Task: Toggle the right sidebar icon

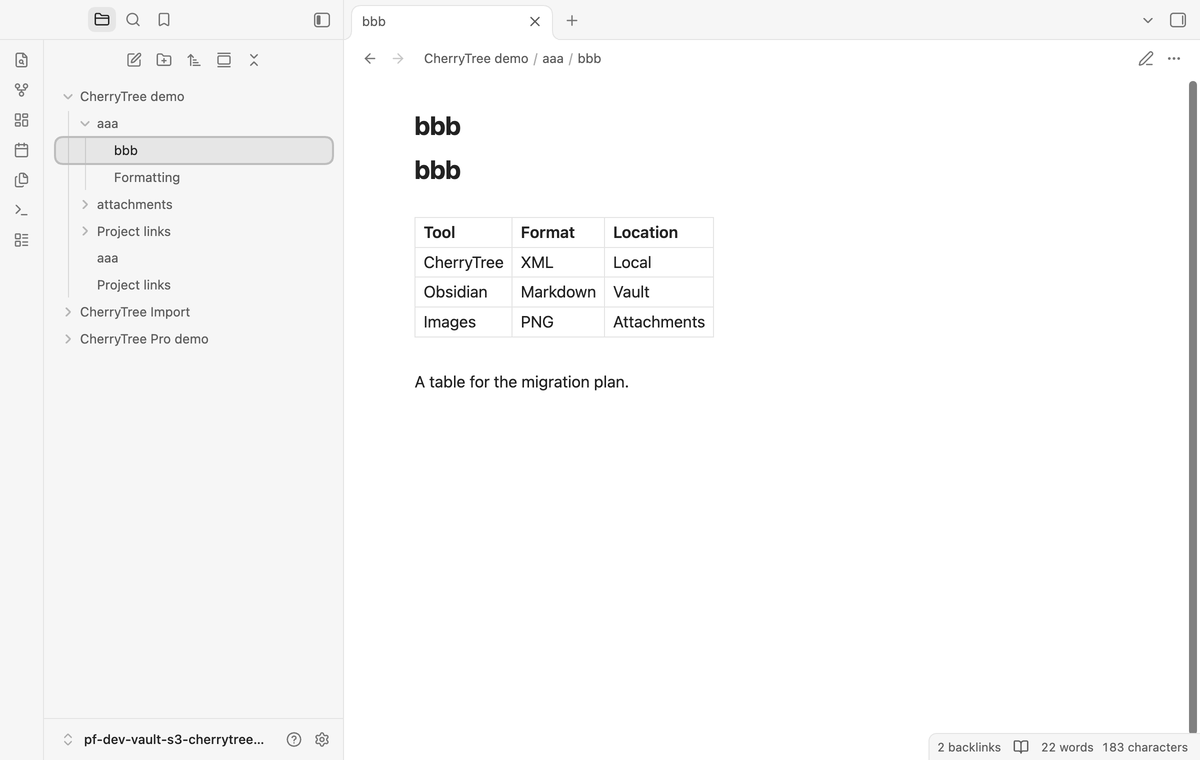Action: pyautogui.click(x=1177, y=20)
